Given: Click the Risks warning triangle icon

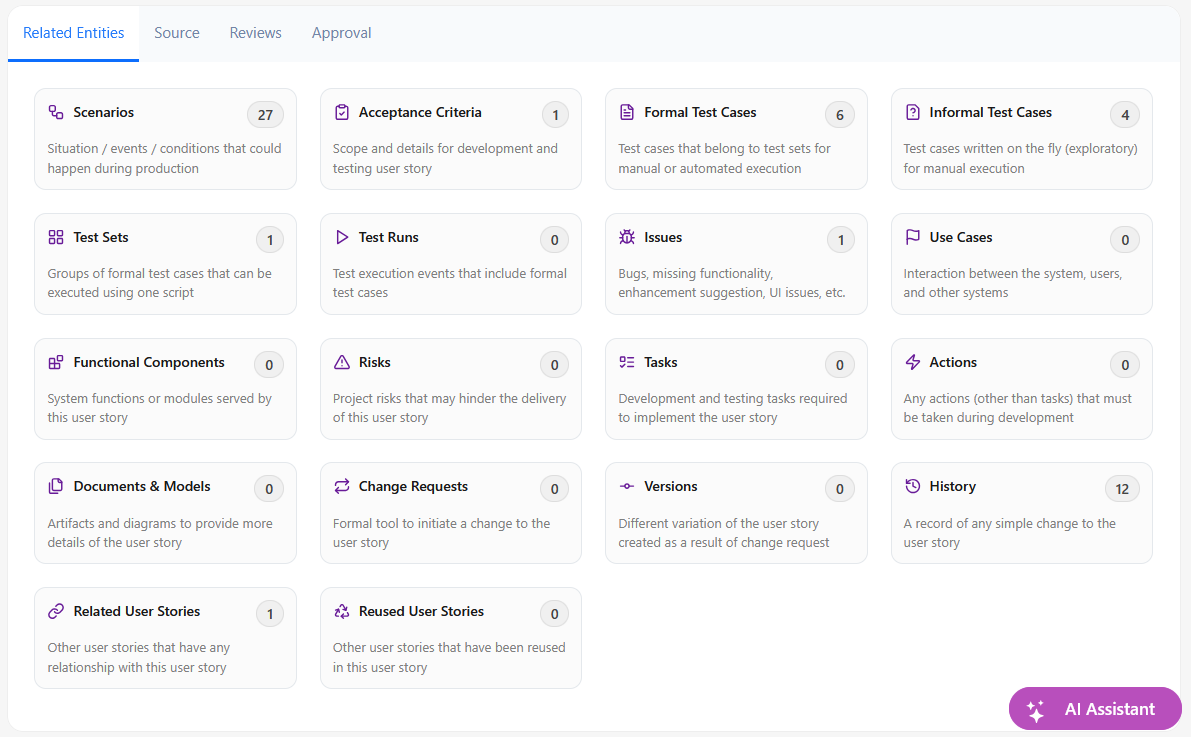Looking at the screenshot, I should tap(342, 363).
